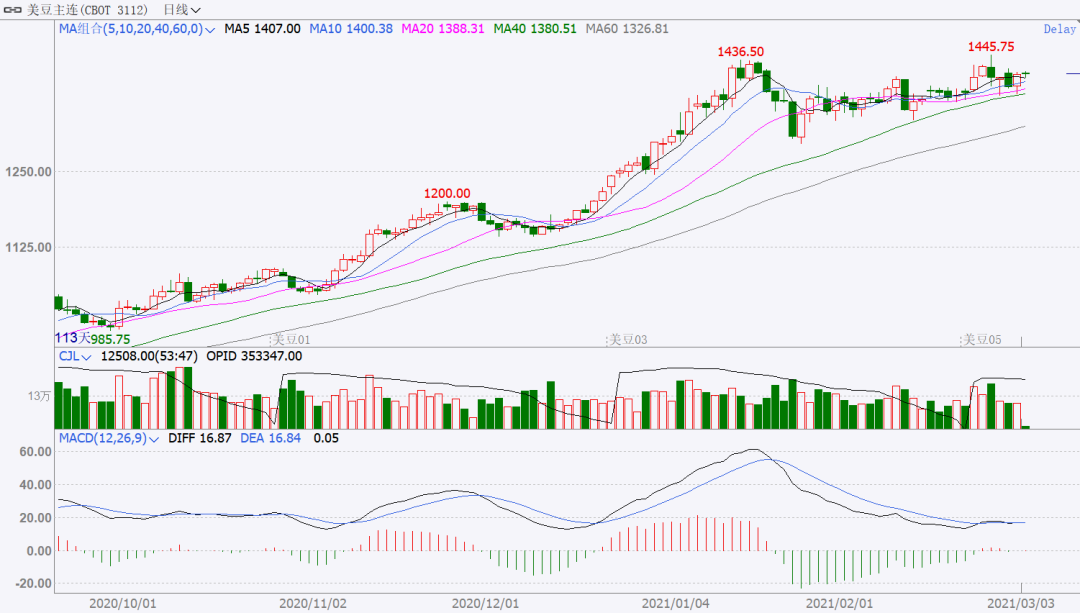Click the 美豆05 contract marker

[982, 340]
